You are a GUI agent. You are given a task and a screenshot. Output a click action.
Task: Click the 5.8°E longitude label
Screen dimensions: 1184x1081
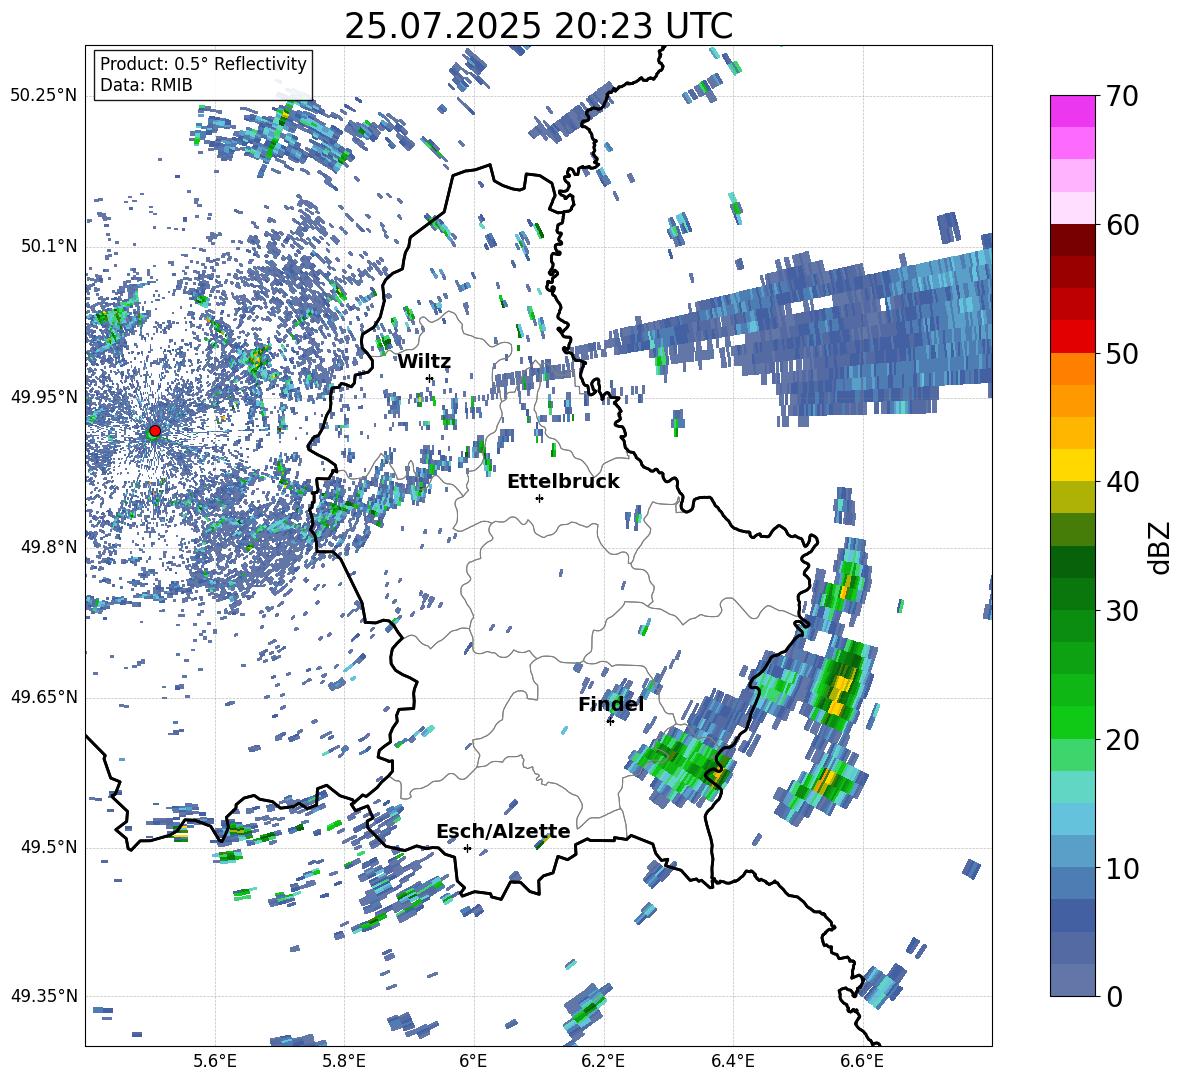pyautogui.click(x=344, y=1061)
